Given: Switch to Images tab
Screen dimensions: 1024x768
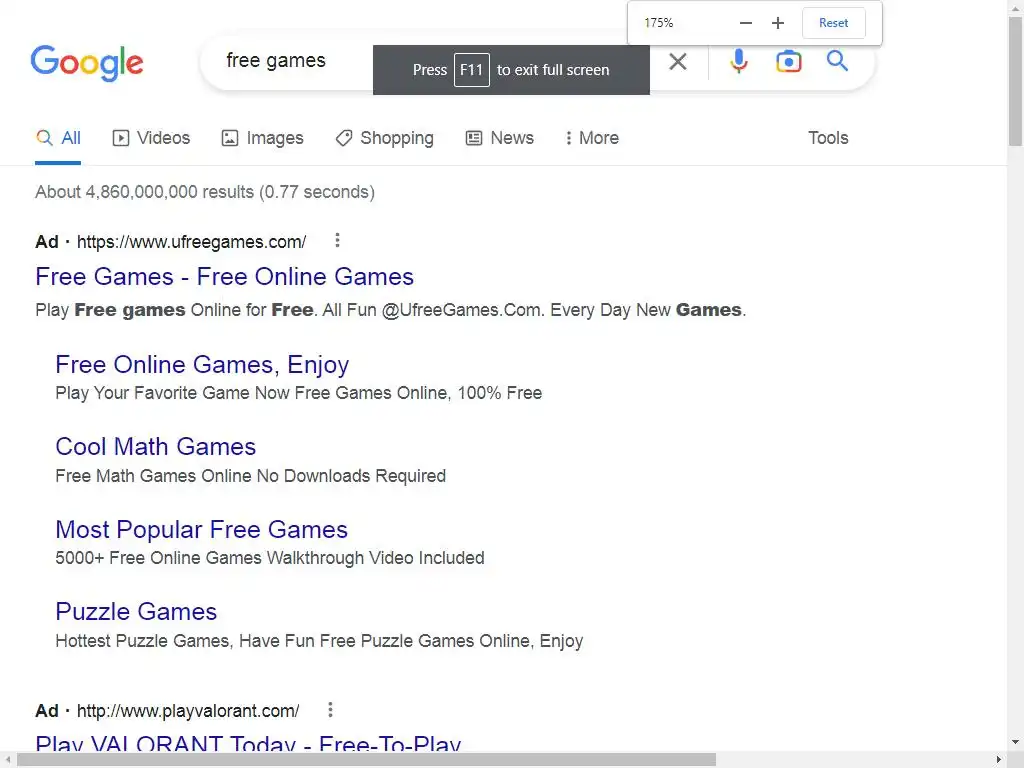Looking at the screenshot, I should (263, 138).
